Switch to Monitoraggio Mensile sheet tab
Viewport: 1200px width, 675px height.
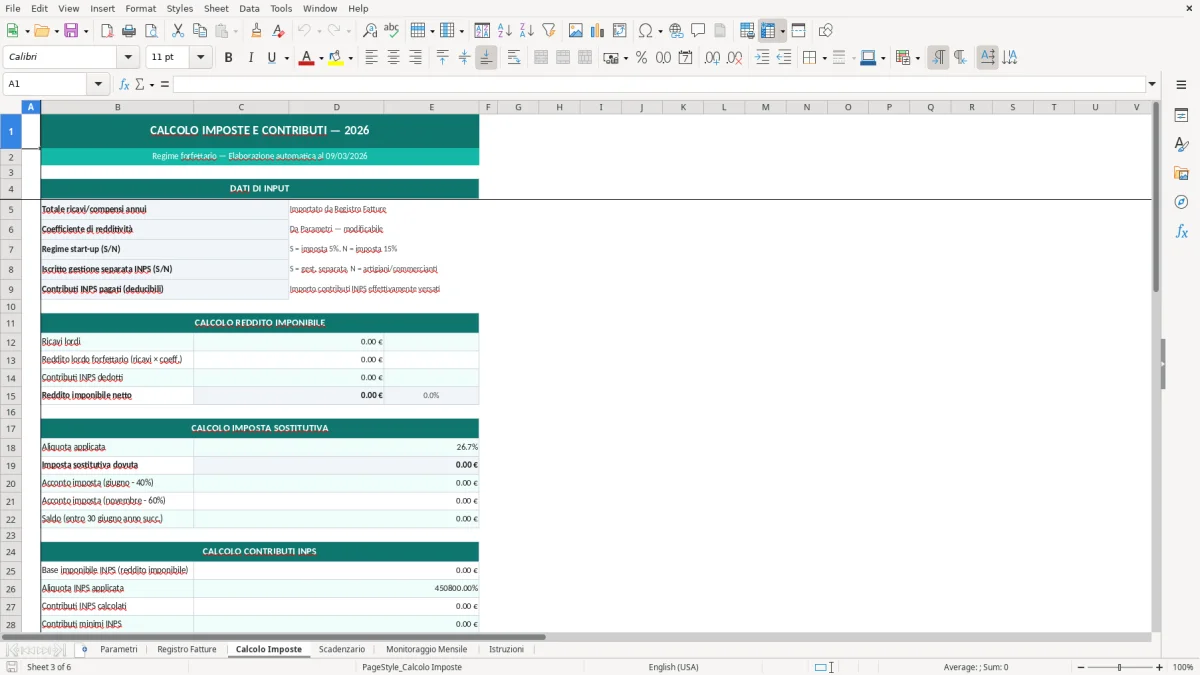click(x=427, y=649)
